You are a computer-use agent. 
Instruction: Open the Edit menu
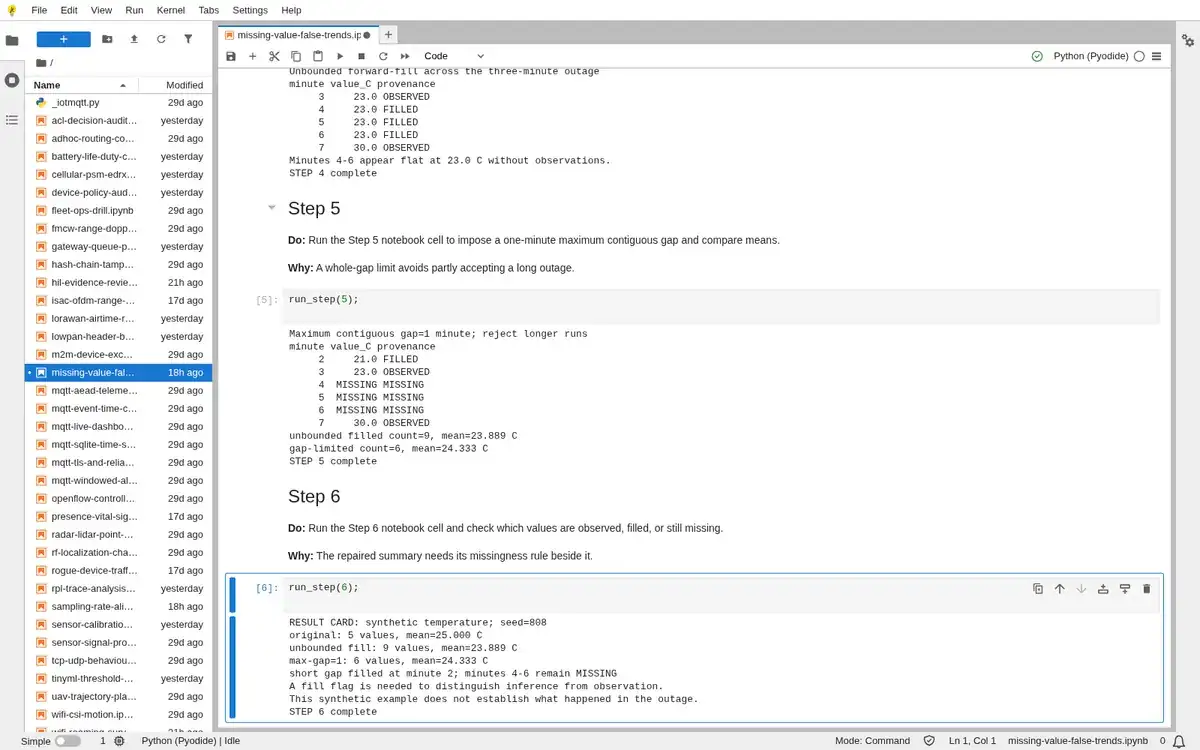(x=69, y=10)
